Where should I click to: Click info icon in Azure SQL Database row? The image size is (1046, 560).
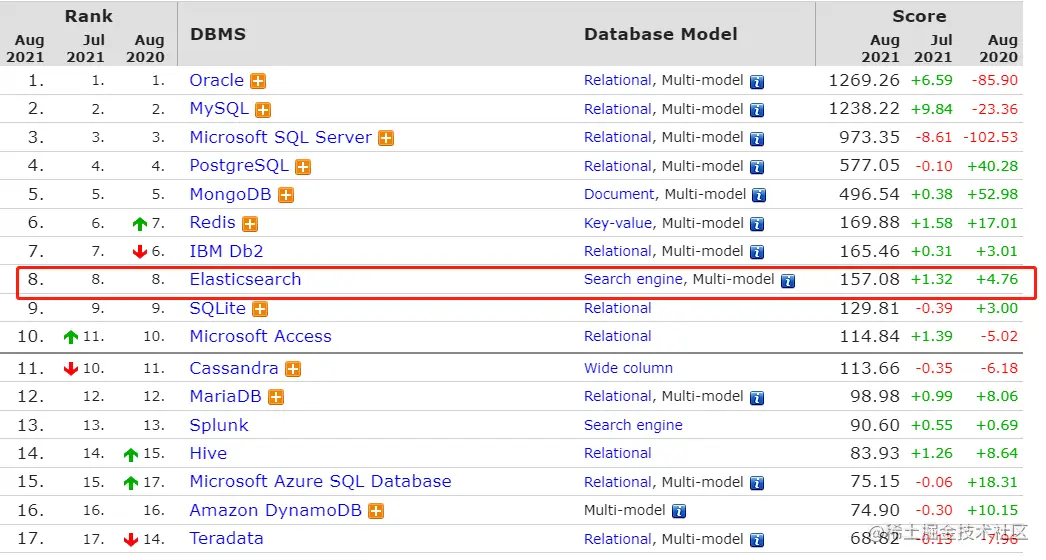(757, 483)
